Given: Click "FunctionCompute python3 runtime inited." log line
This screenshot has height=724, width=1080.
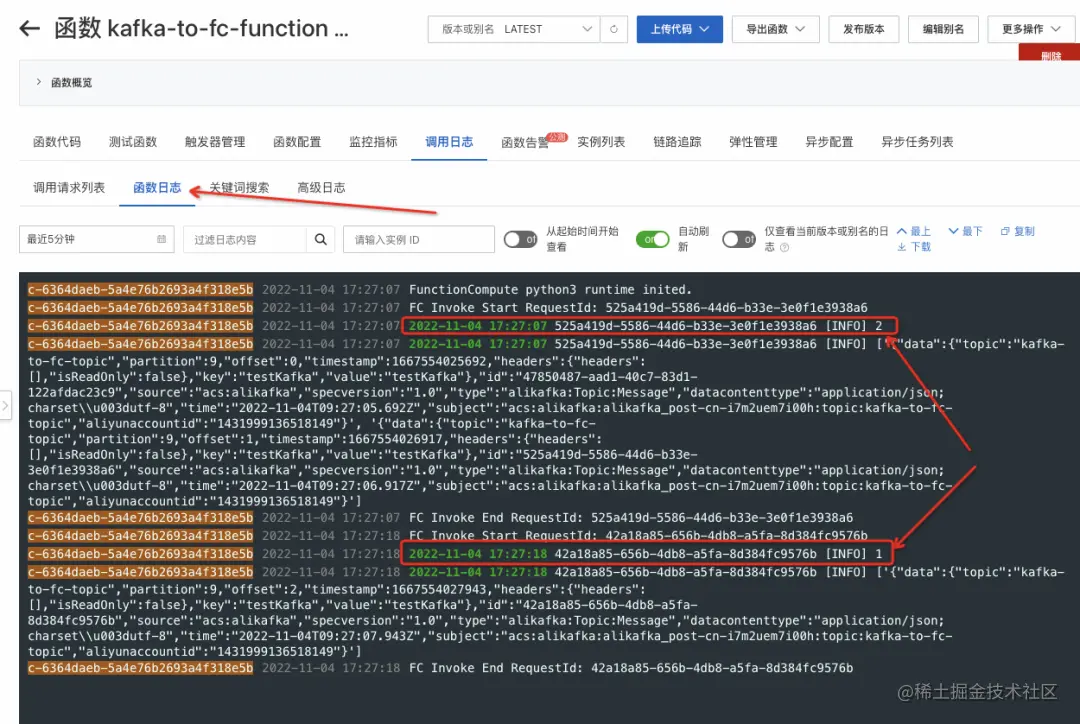Looking at the screenshot, I should [x=550, y=290].
